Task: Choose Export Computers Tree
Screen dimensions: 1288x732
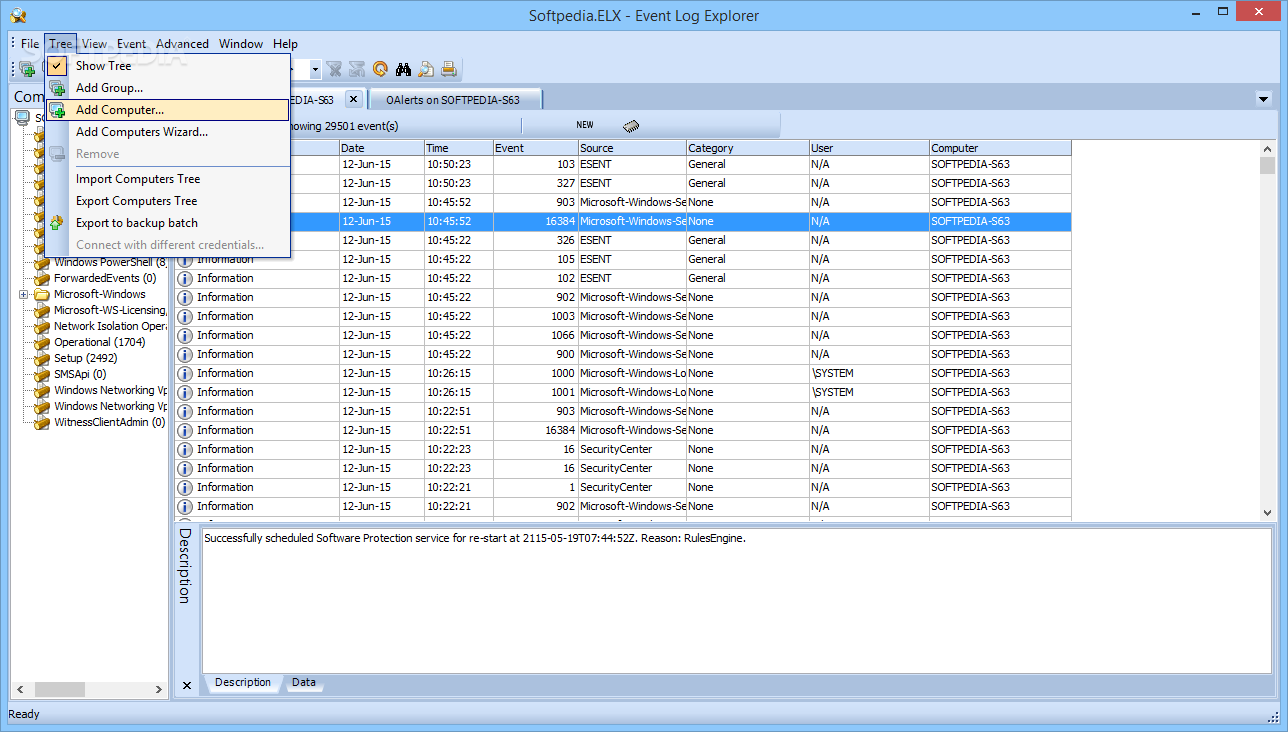Action: (168, 201)
